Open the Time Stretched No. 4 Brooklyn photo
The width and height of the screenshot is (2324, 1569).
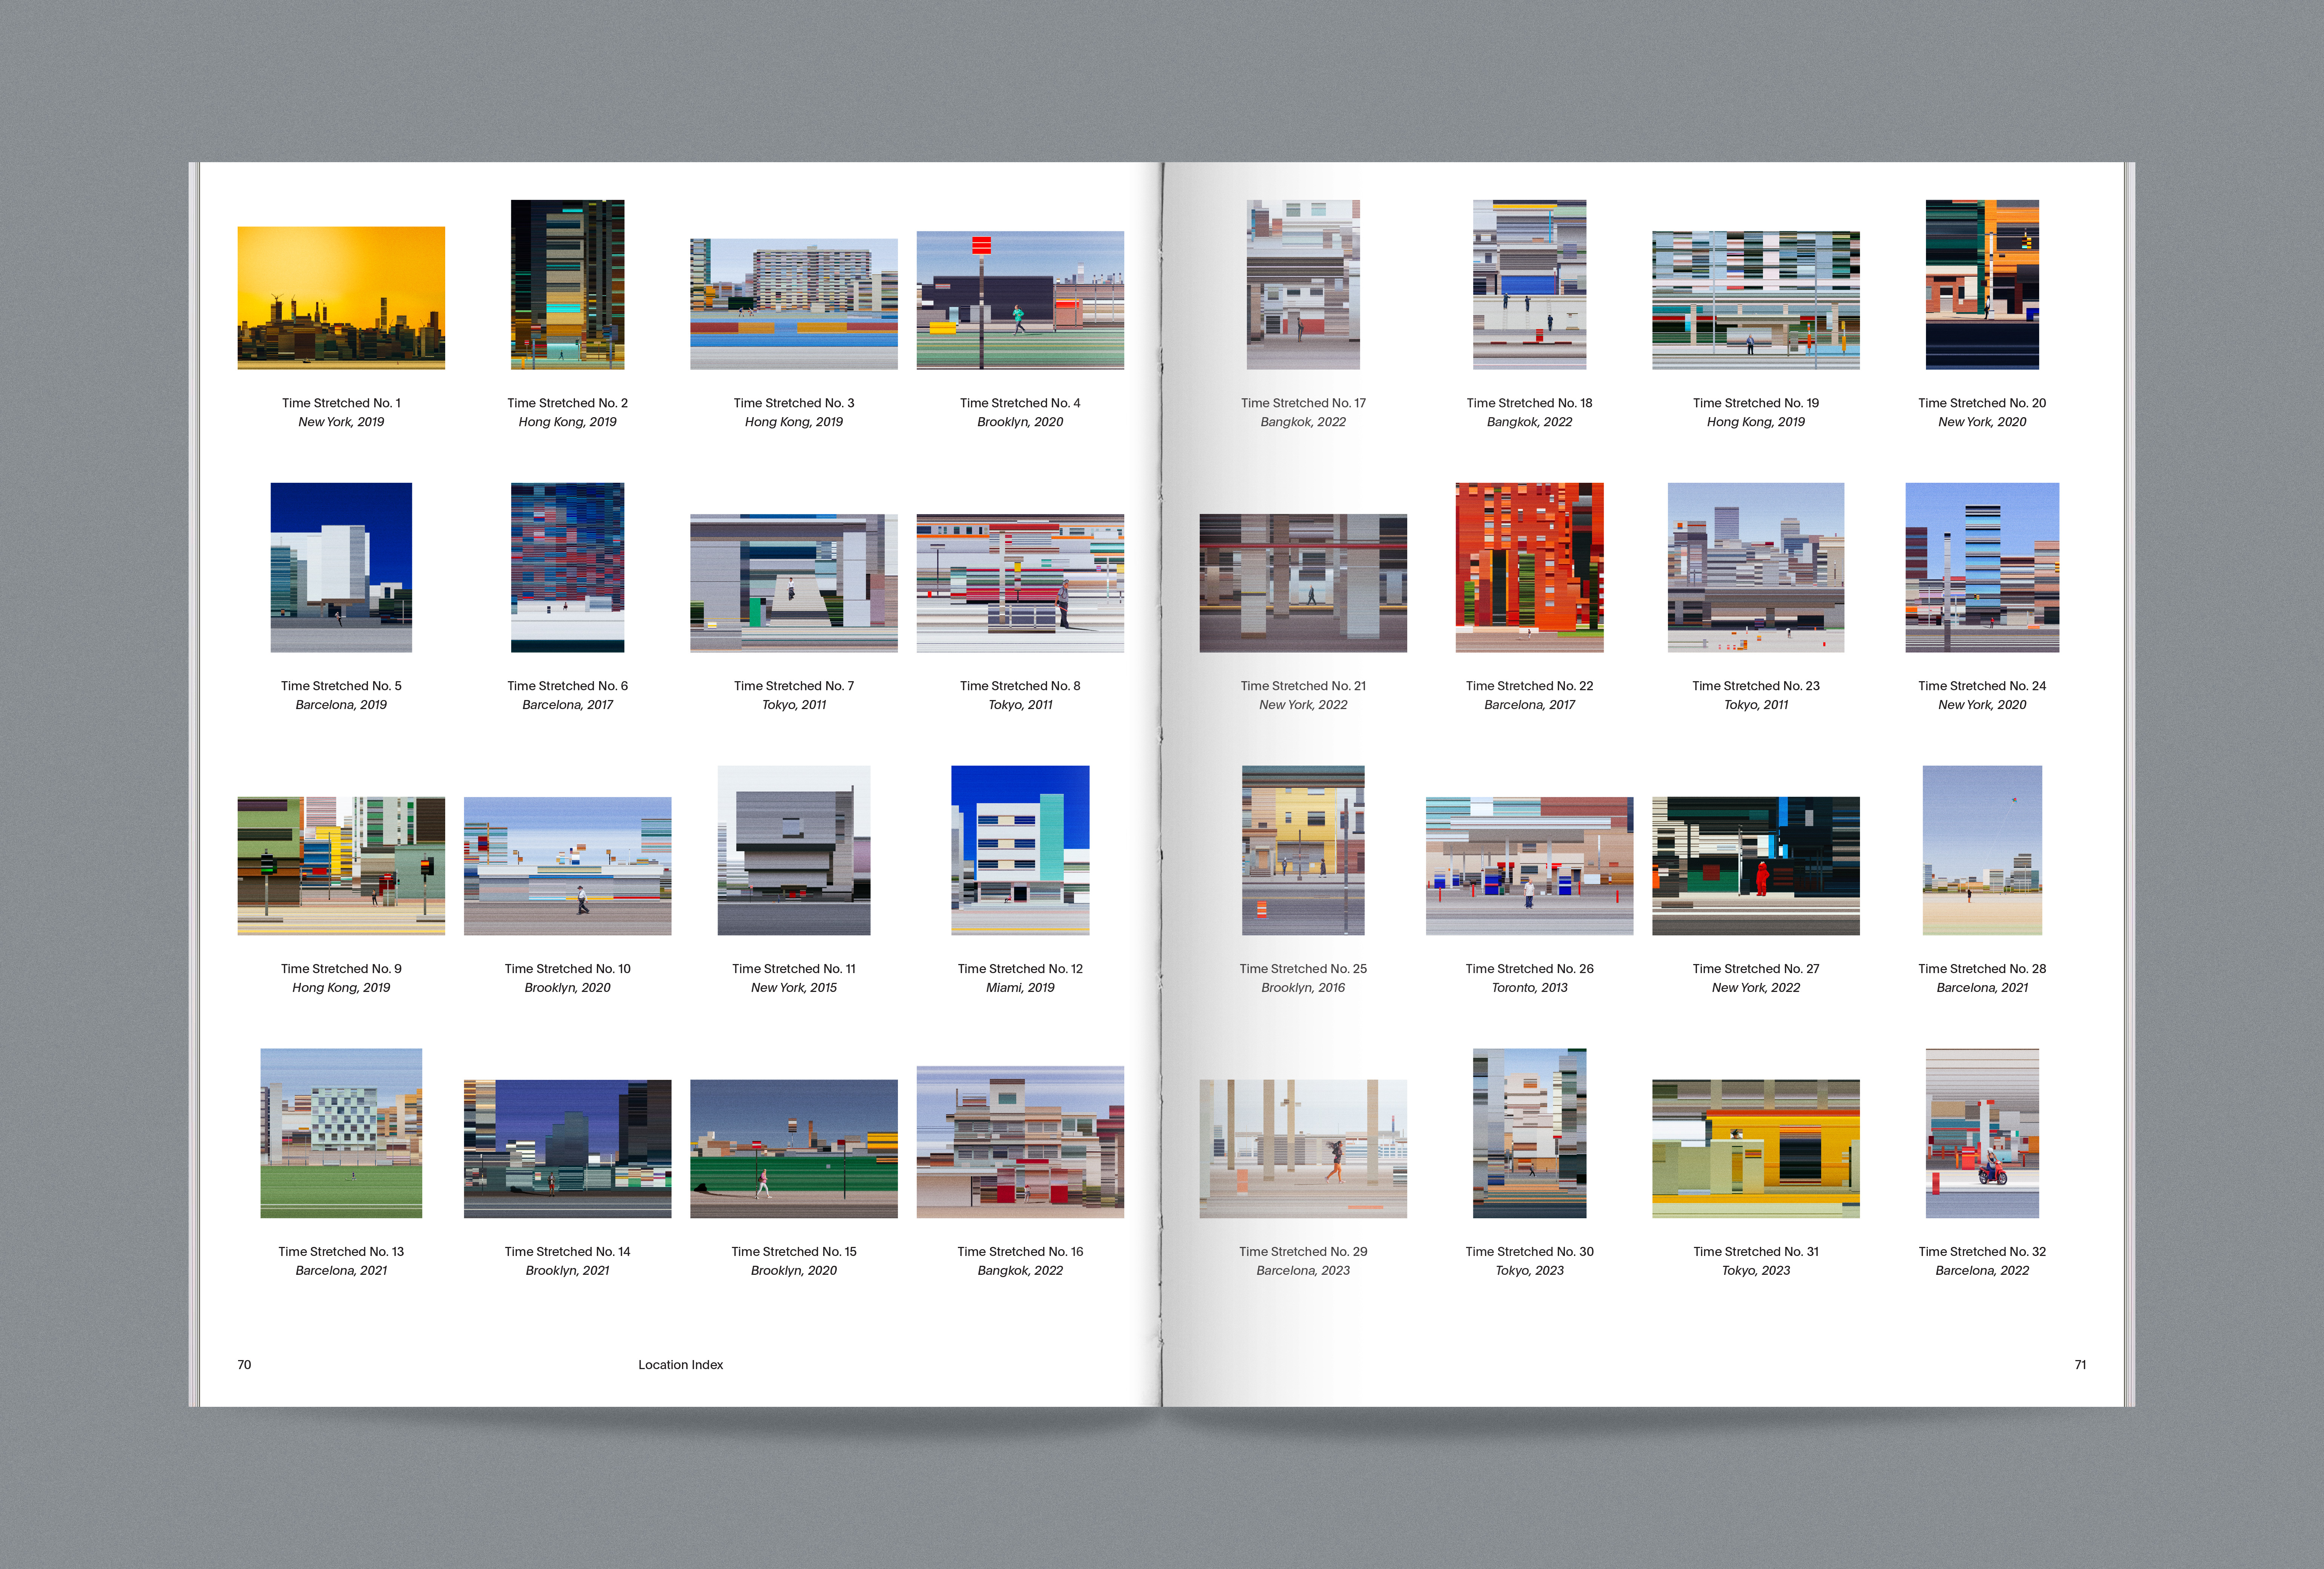[x=1020, y=300]
